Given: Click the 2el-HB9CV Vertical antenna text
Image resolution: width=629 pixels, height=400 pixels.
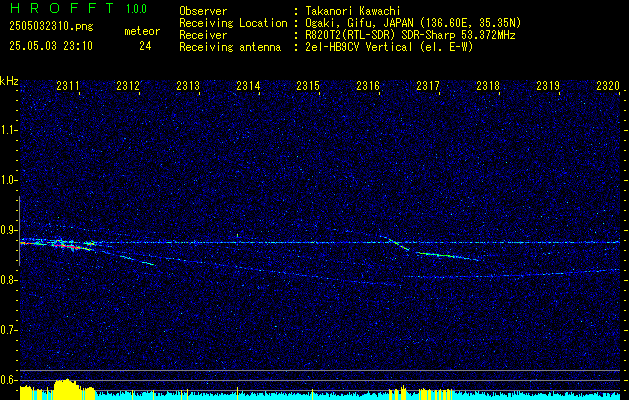Looking at the screenshot, I should 389,47.
